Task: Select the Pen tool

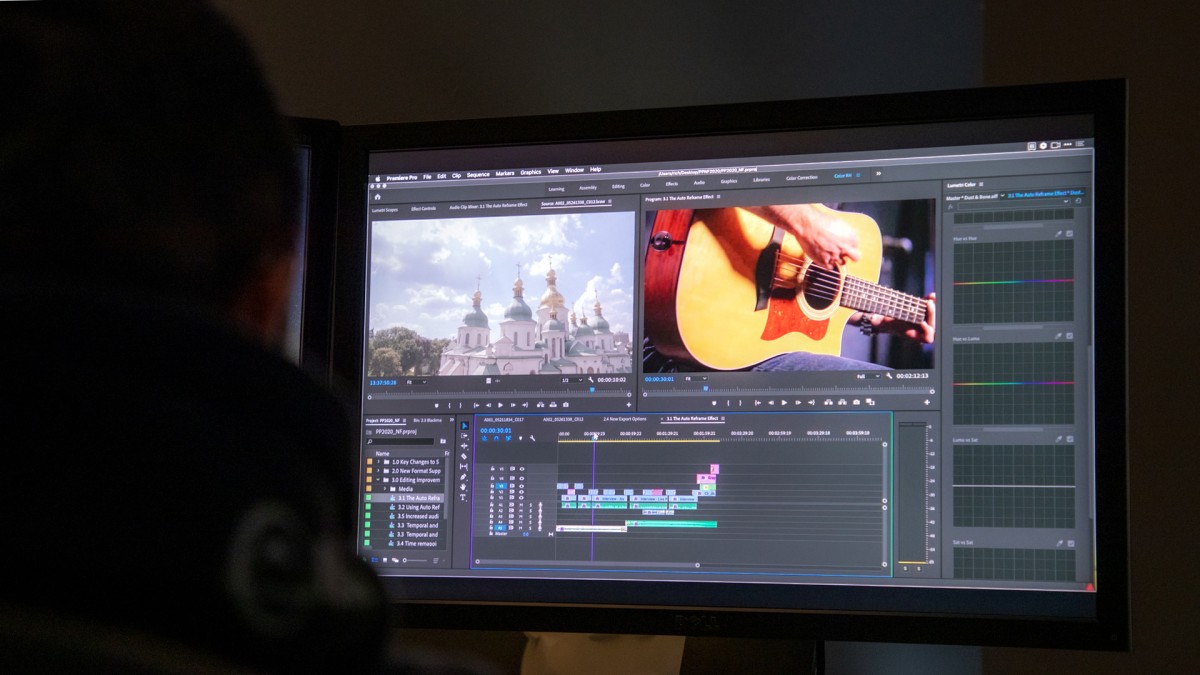Action: (x=463, y=477)
